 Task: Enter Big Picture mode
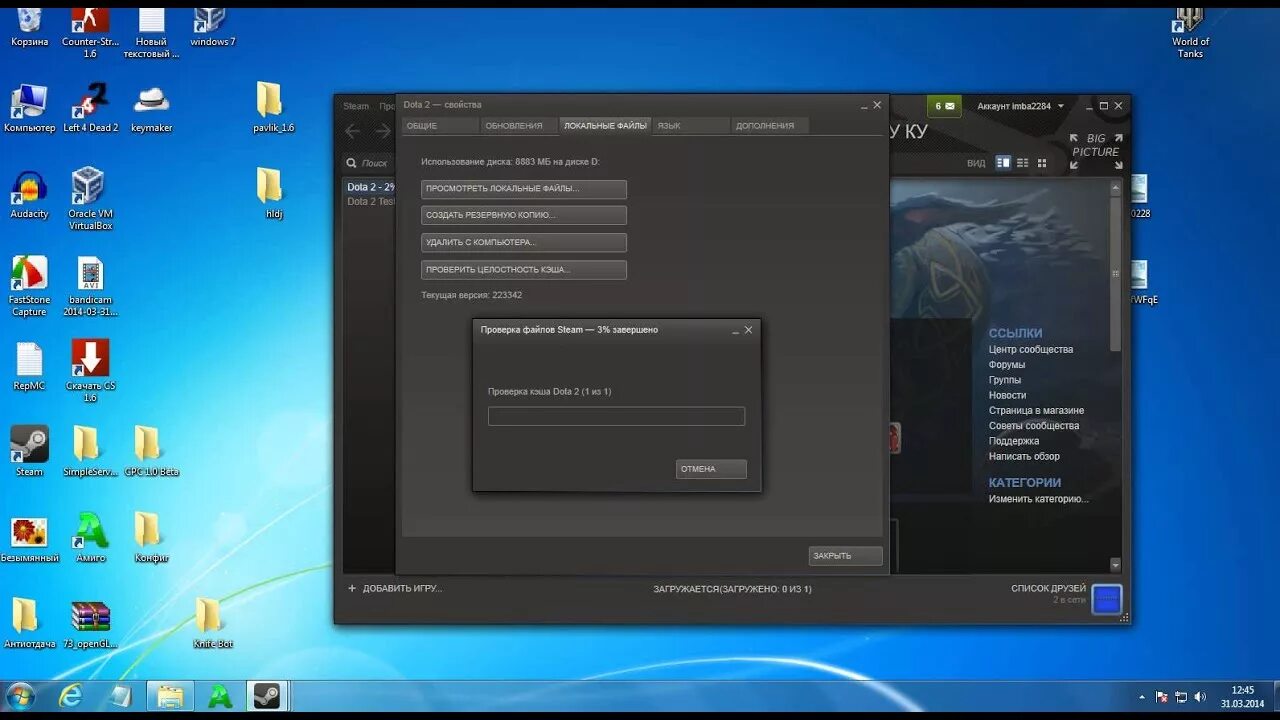1096,151
